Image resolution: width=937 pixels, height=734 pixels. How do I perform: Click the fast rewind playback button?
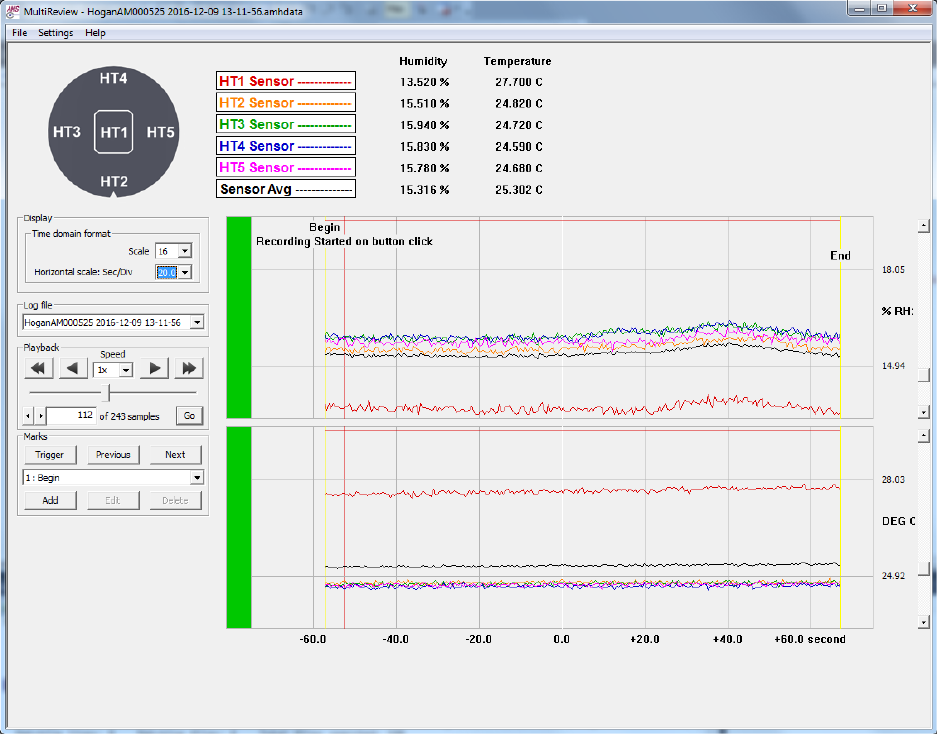pyautogui.click(x=38, y=369)
